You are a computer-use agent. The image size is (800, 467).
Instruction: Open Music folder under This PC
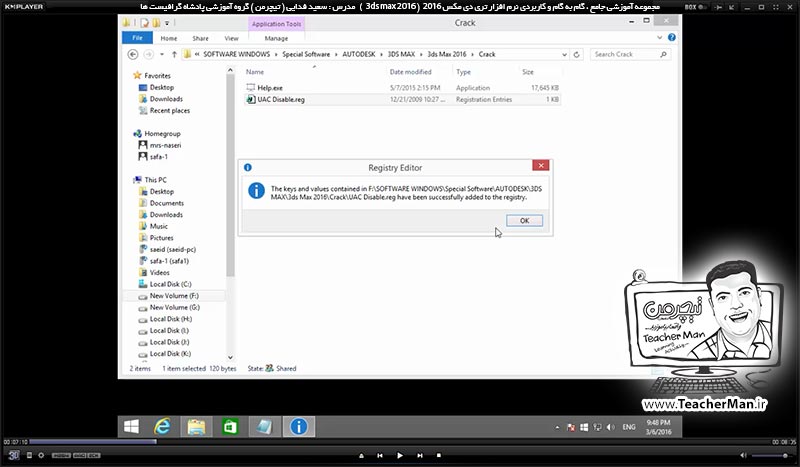(x=159, y=226)
